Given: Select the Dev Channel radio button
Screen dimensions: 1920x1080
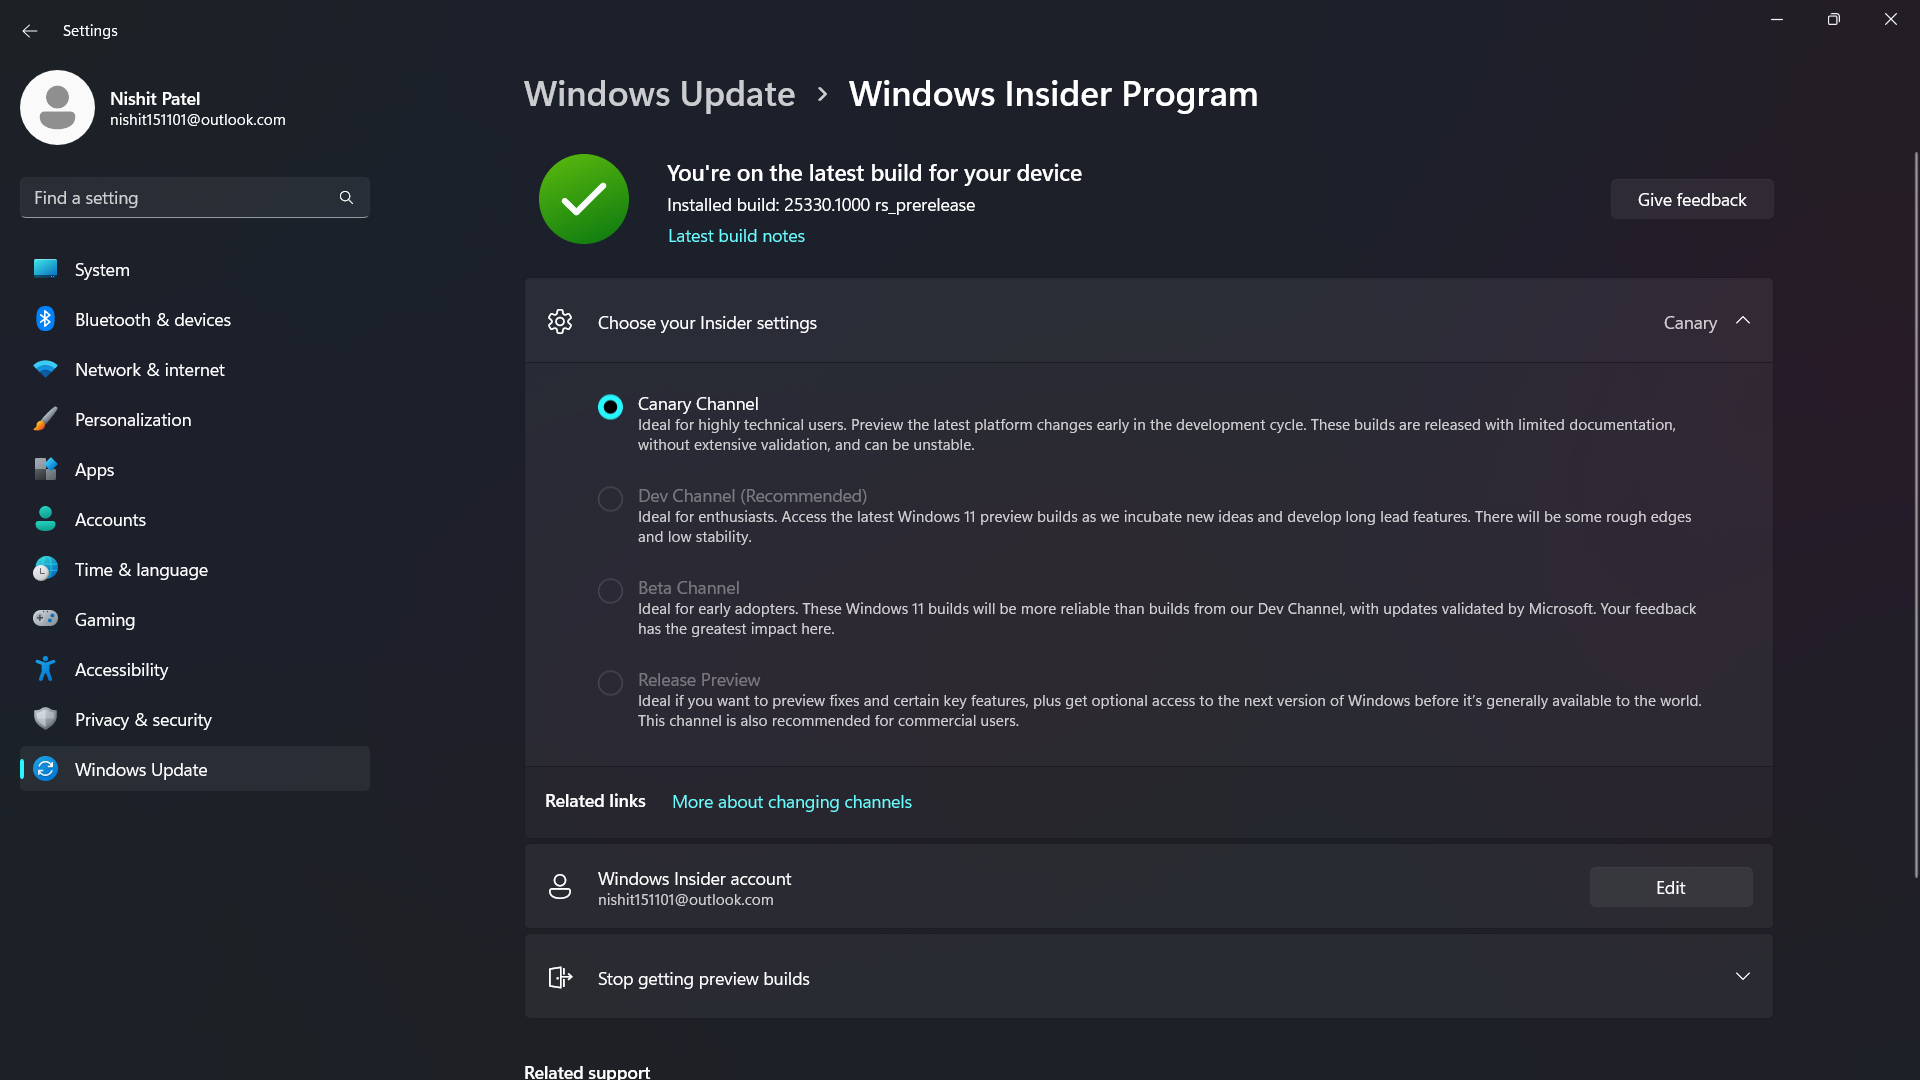Looking at the screenshot, I should [610, 498].
